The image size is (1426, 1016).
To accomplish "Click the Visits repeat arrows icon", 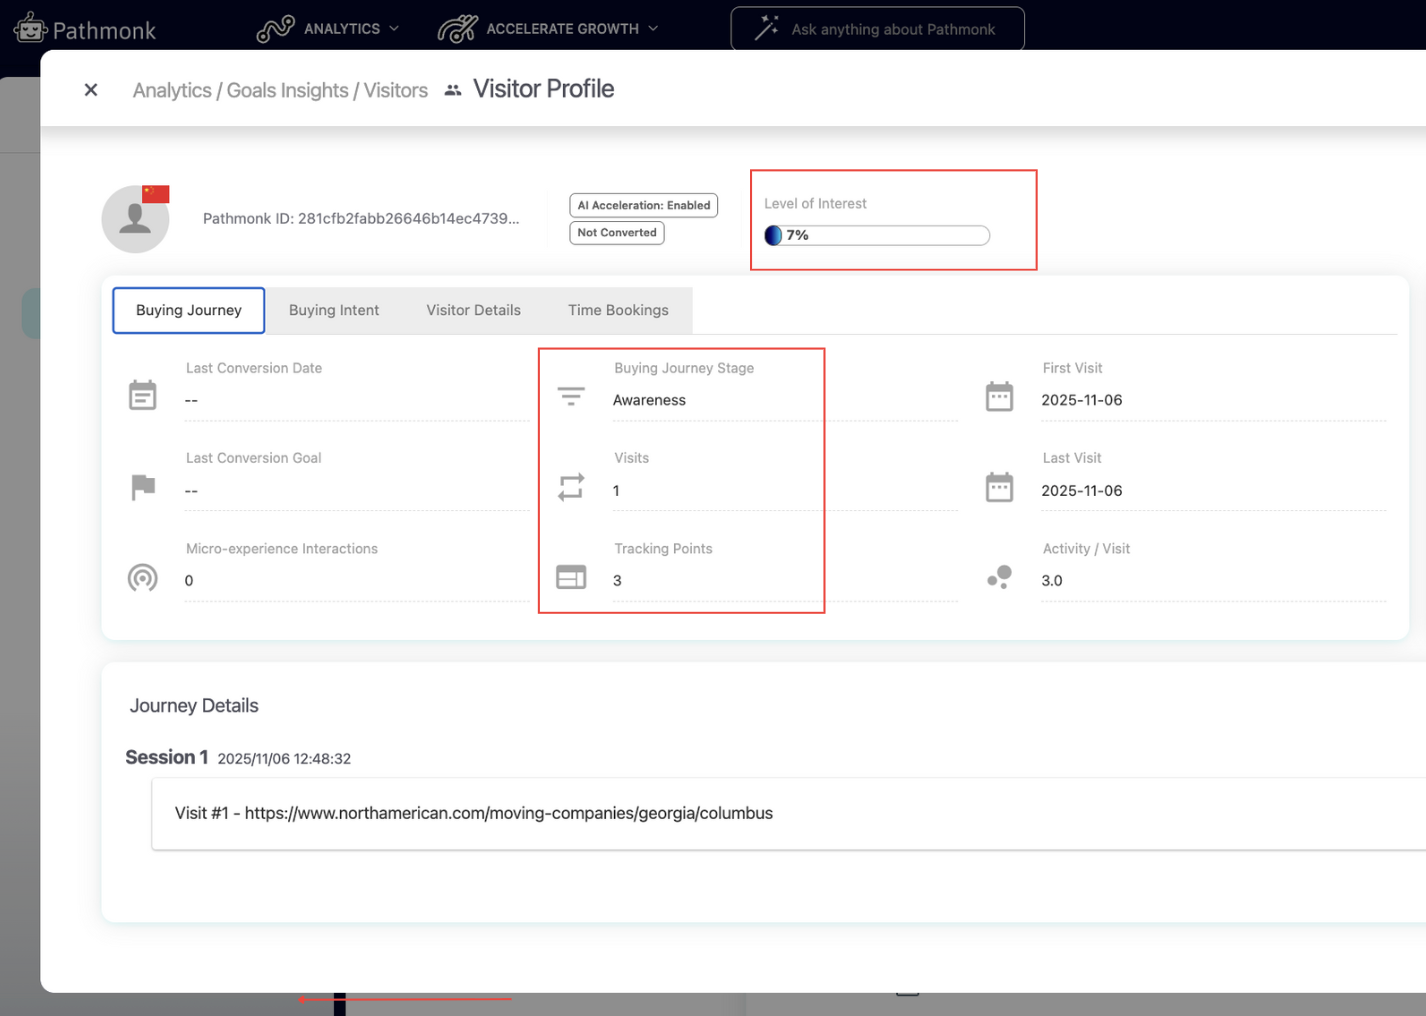I will click(x=571, y=487).
